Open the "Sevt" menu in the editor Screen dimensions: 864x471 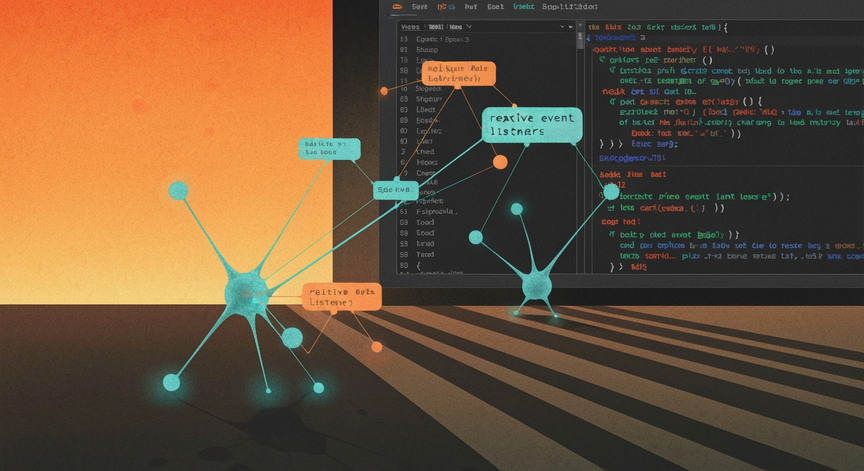419,7
